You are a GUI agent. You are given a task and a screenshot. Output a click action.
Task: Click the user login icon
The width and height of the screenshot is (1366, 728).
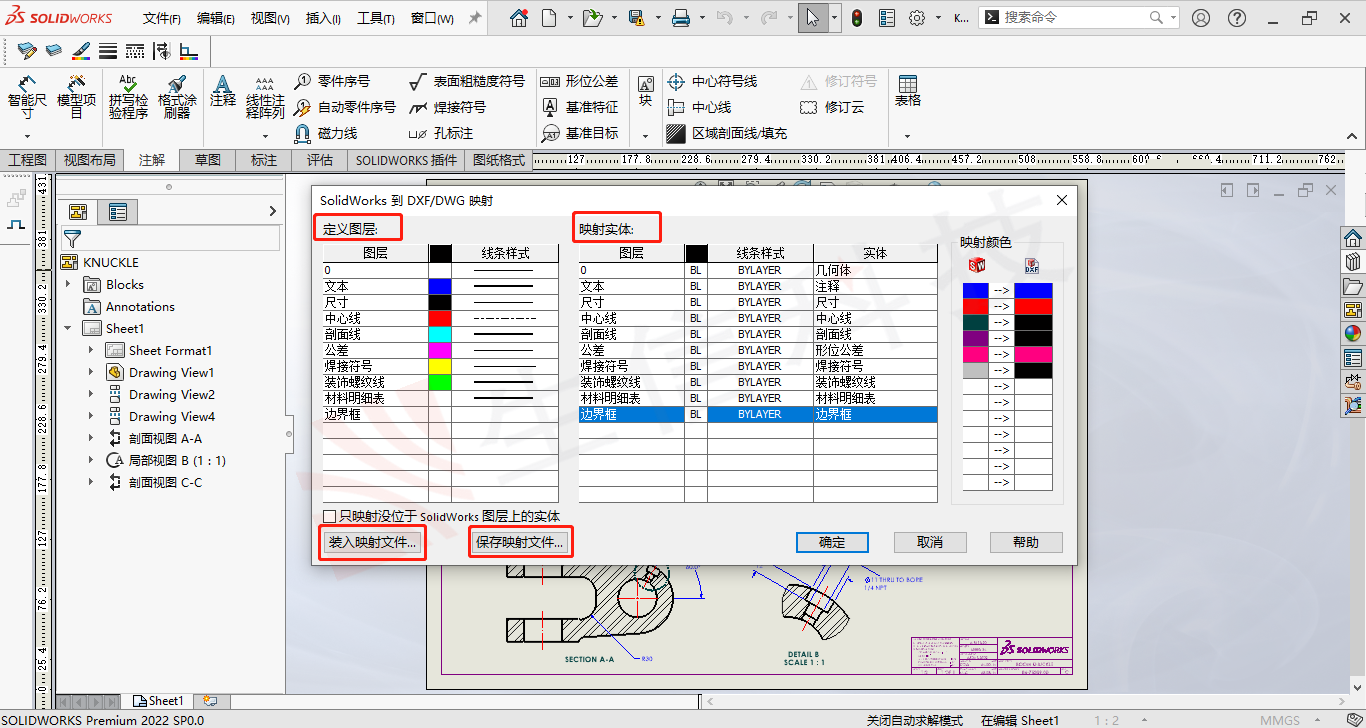[x=1201, y=18]
